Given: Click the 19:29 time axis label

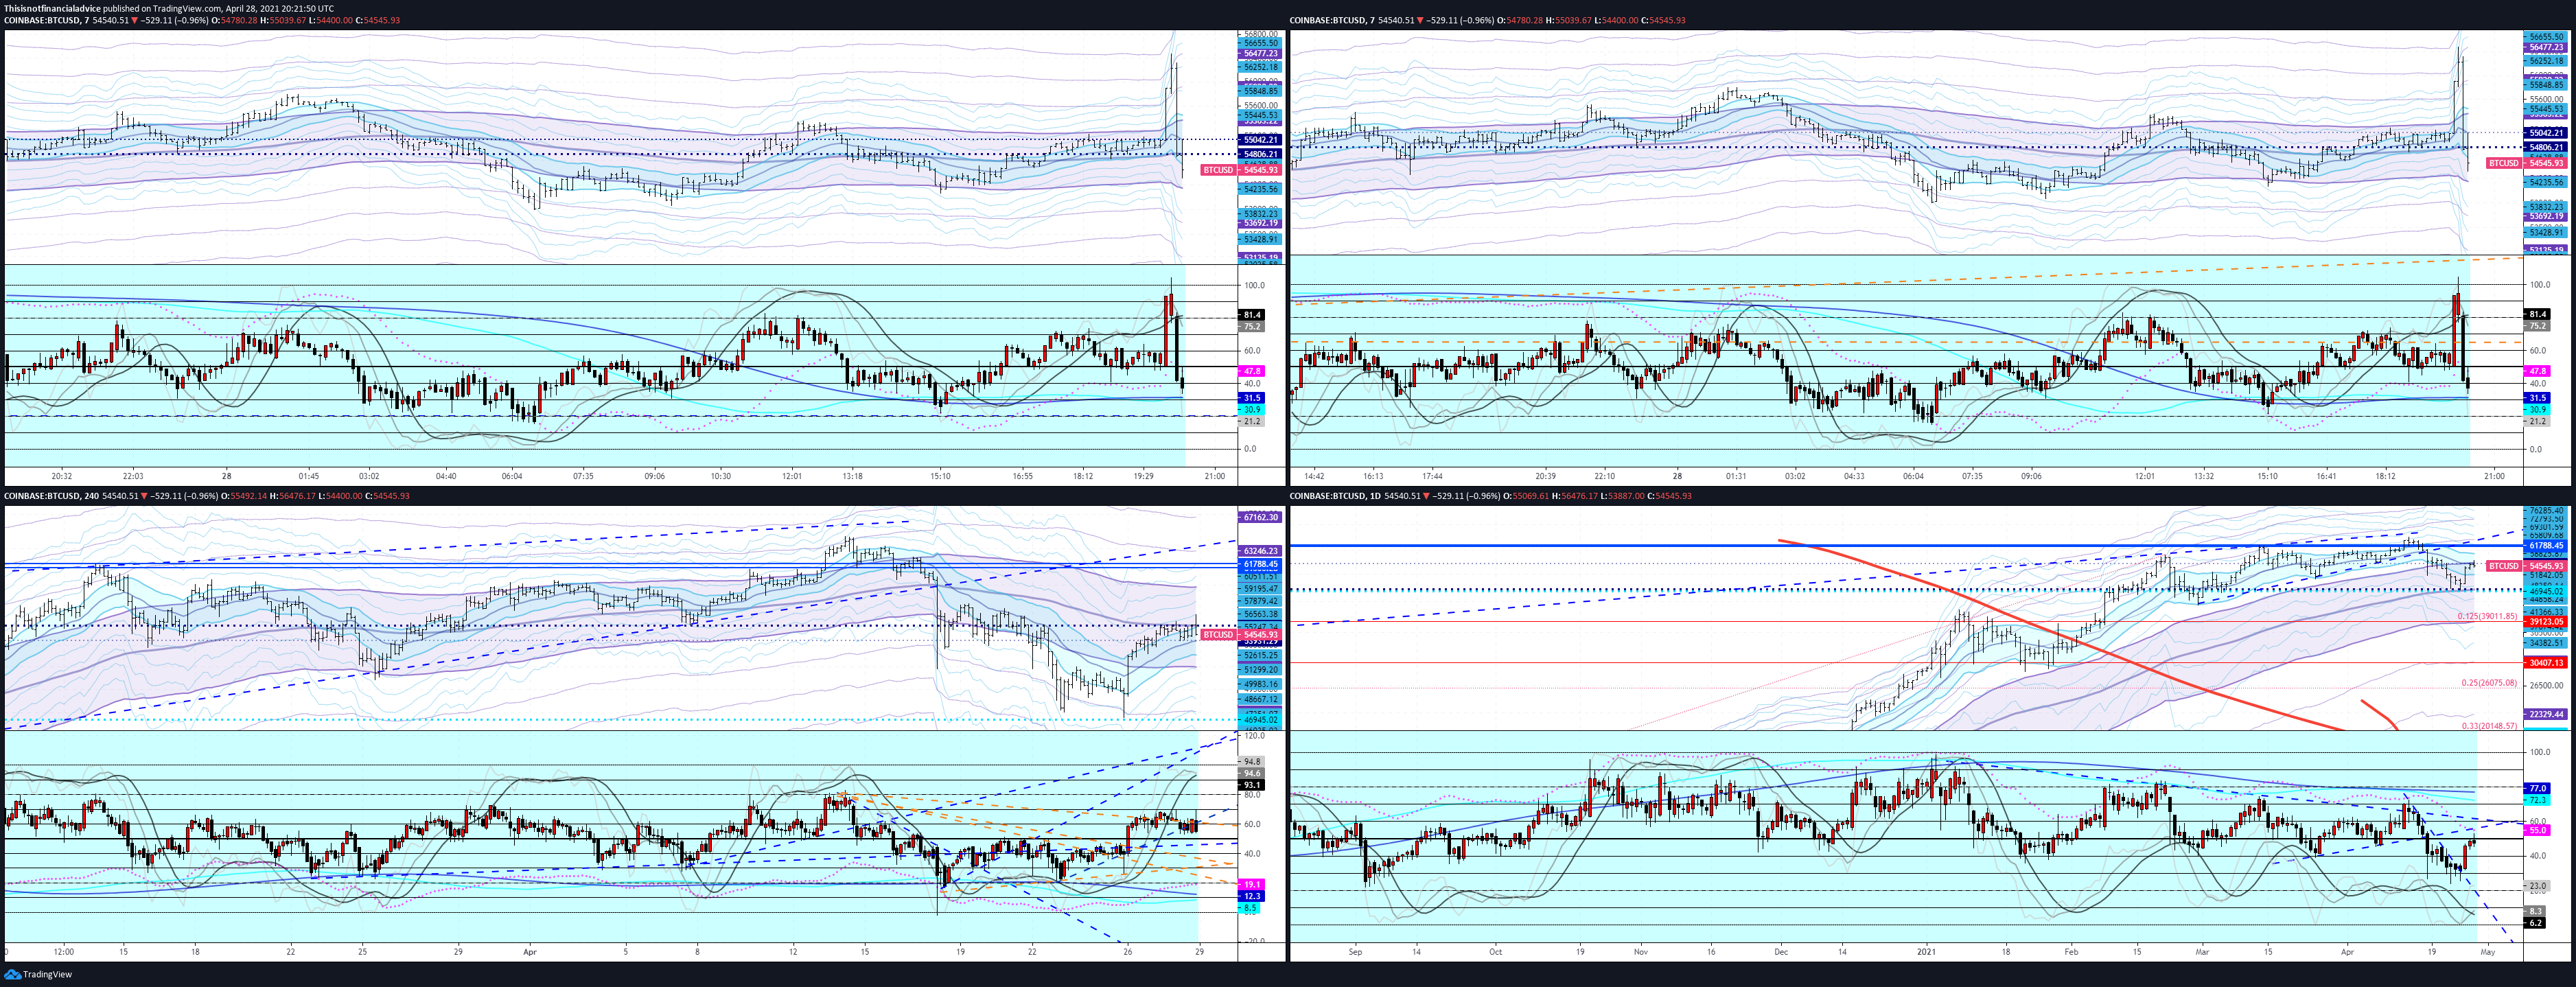Looking at the screenshot, I should [1144, 476].
